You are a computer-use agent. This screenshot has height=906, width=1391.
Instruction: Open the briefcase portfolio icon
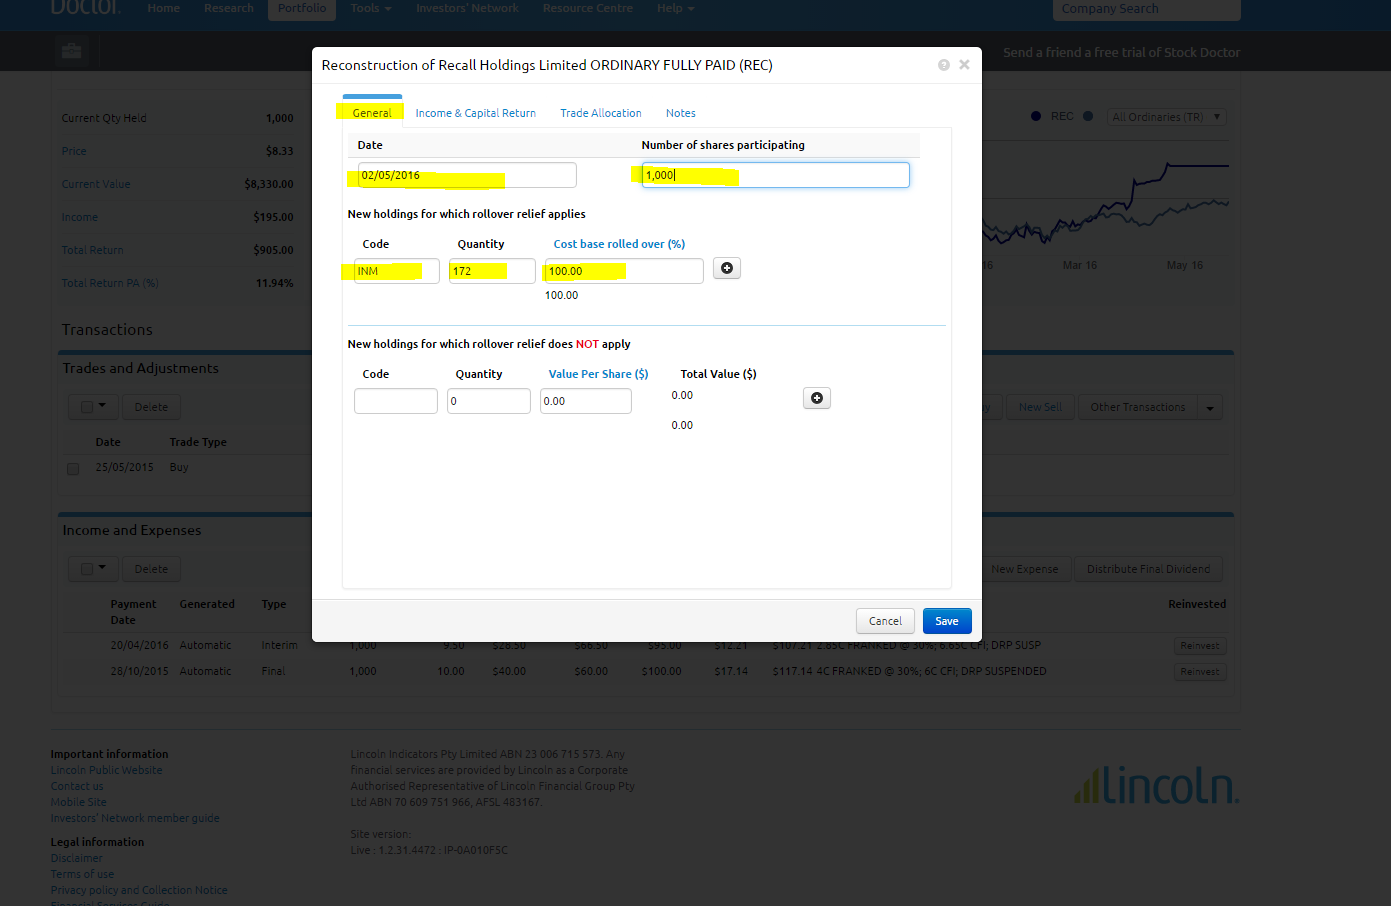point(72,51)
